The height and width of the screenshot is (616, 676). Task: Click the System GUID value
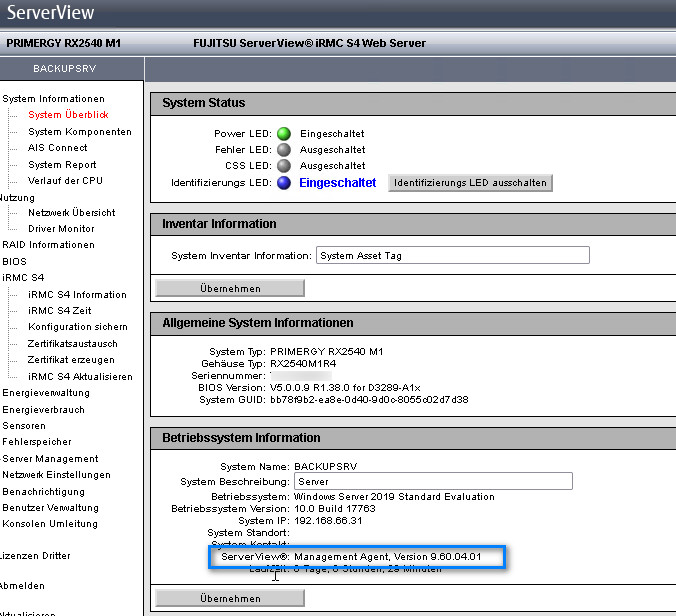[369, 400]
